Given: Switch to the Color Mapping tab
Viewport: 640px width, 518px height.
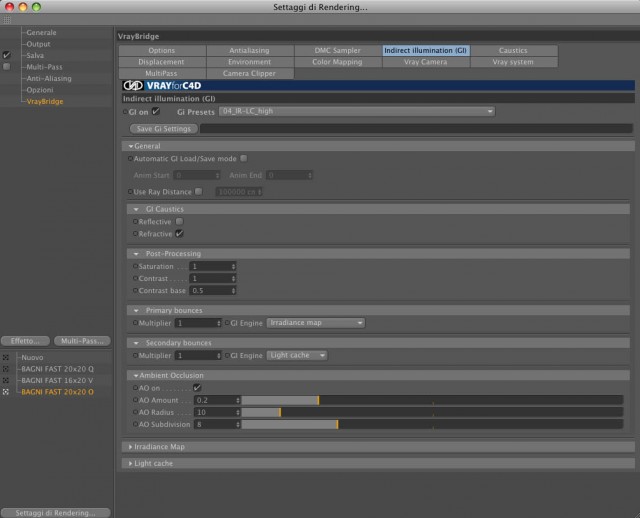Looking at the screenshot, I should tap(338, 62).
